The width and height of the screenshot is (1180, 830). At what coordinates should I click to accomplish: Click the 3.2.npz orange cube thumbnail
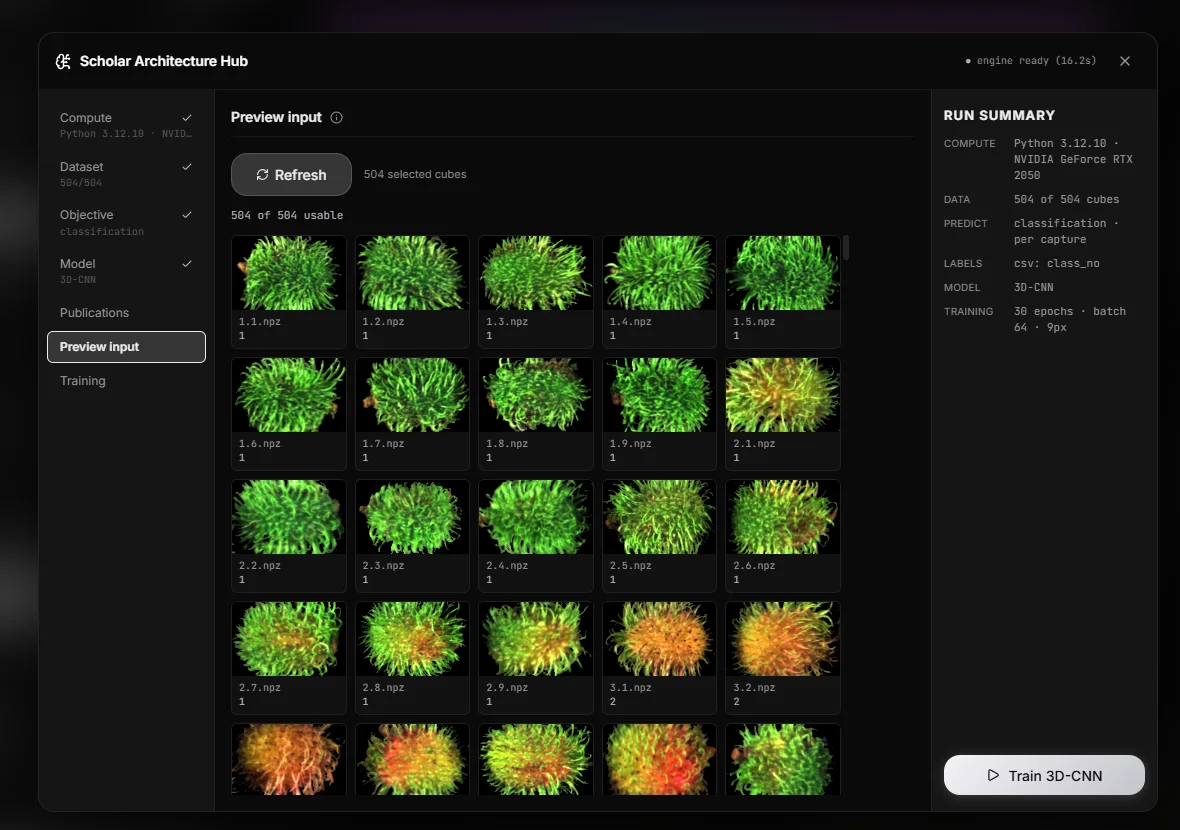[783, 638]
